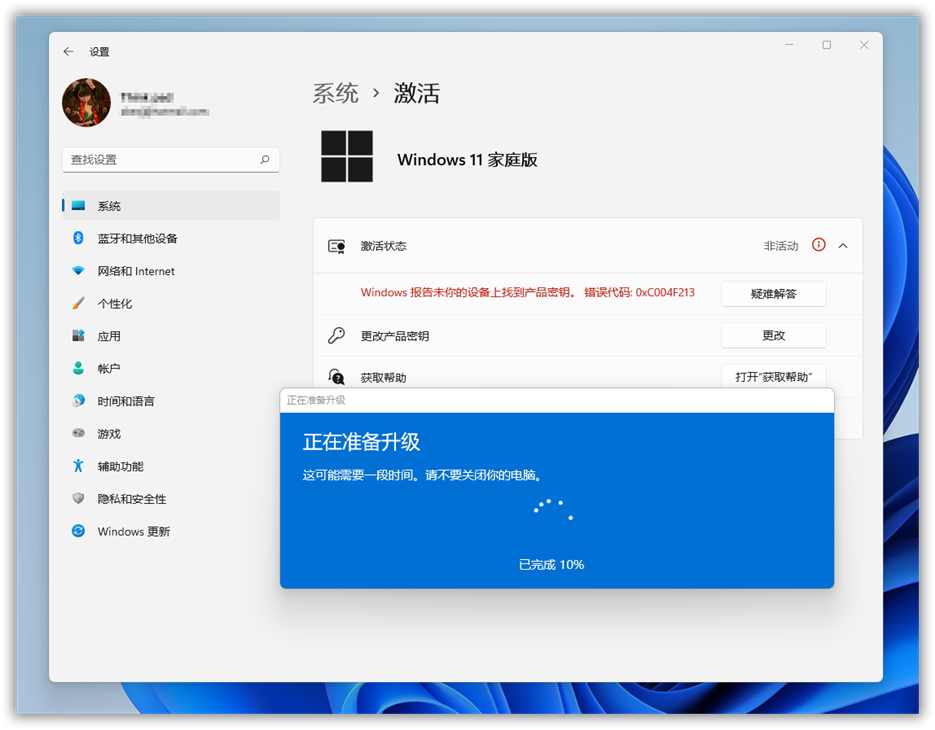The width and height of the screenshot is (935, 730).
Task: Click the Windows 11 logo
Action: pyautogui.click(x=347, y=156)
